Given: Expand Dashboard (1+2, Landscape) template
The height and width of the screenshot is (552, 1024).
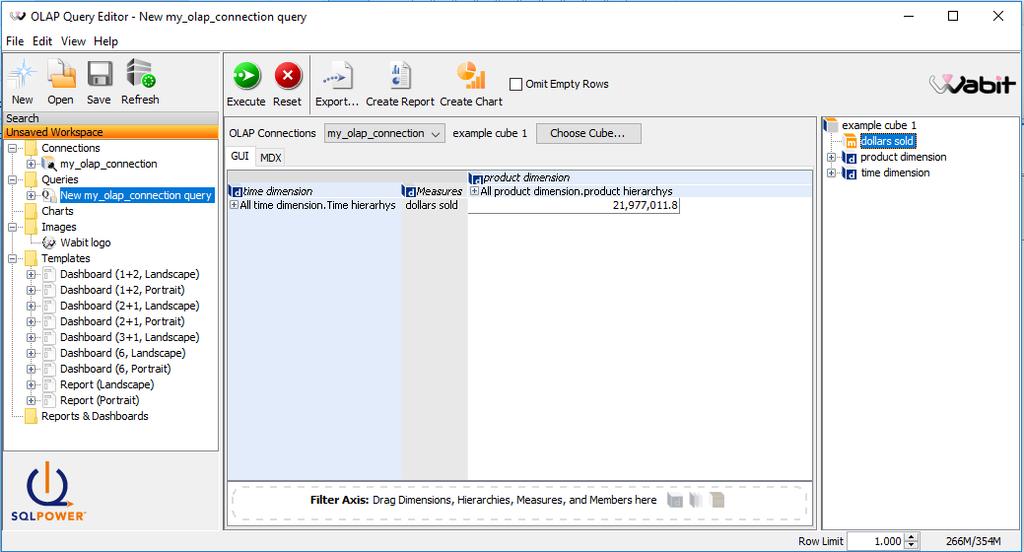Looking at the screenshot, I should click(31, 274).
